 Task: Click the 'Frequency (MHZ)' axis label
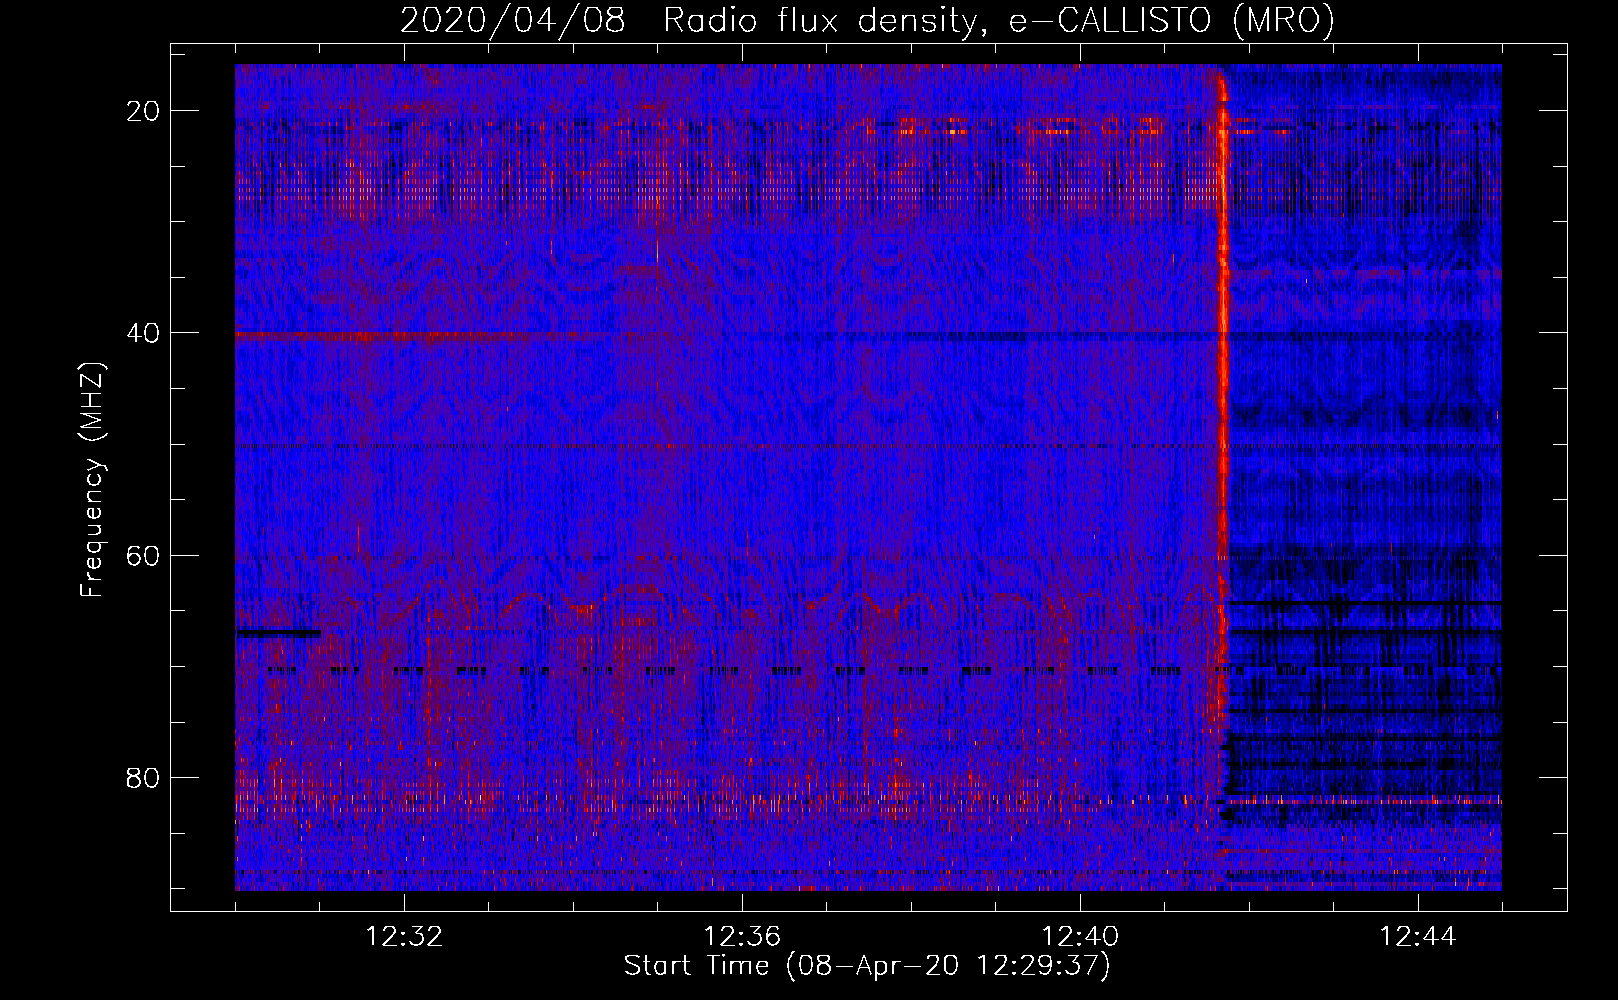pyautogui.click(x=92, y=480)
